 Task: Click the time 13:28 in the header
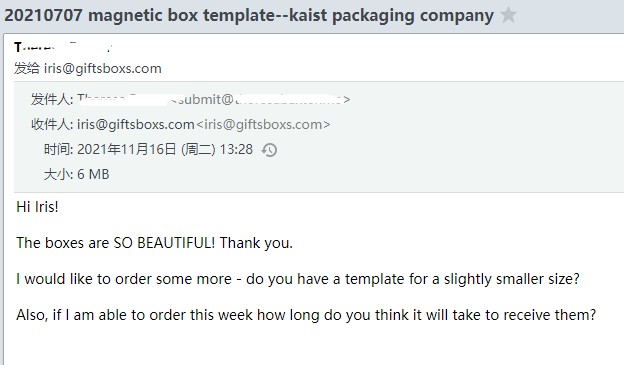[236, 150]
